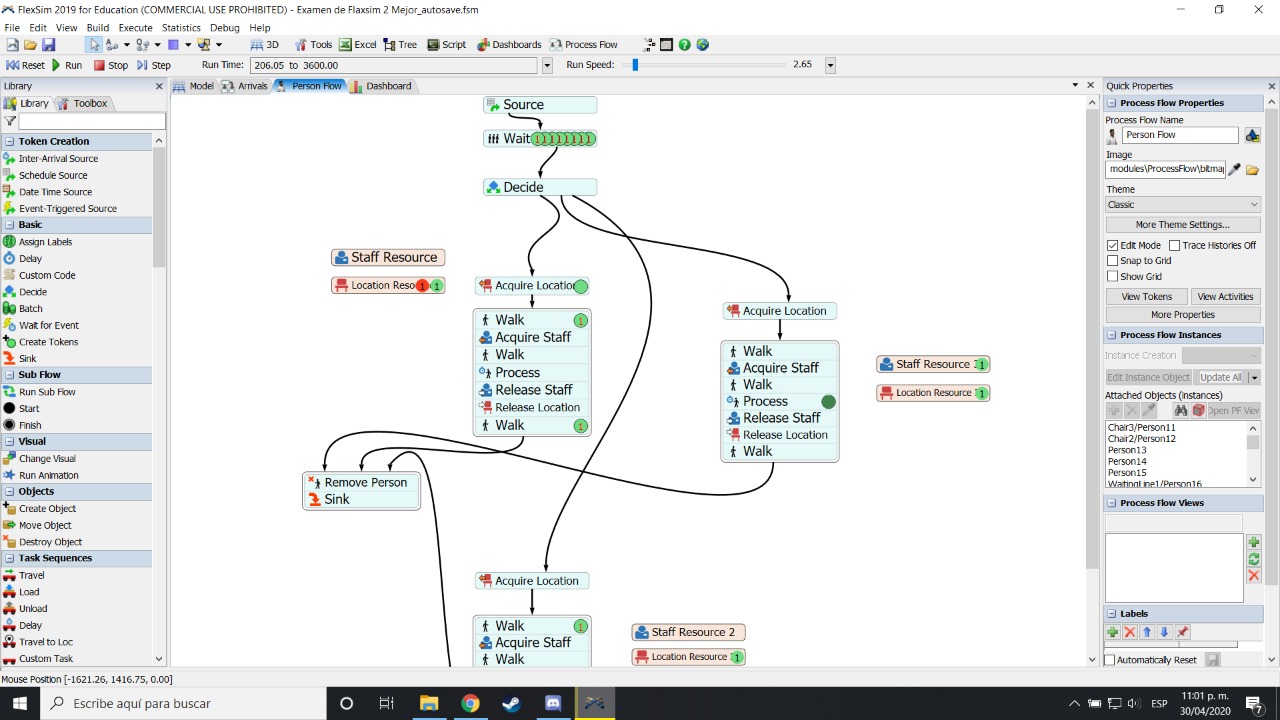Open the Run Time dropdown arrow
Viewport: 1280px width, 720px height.
pyautogui.click(x=547, y=65)
